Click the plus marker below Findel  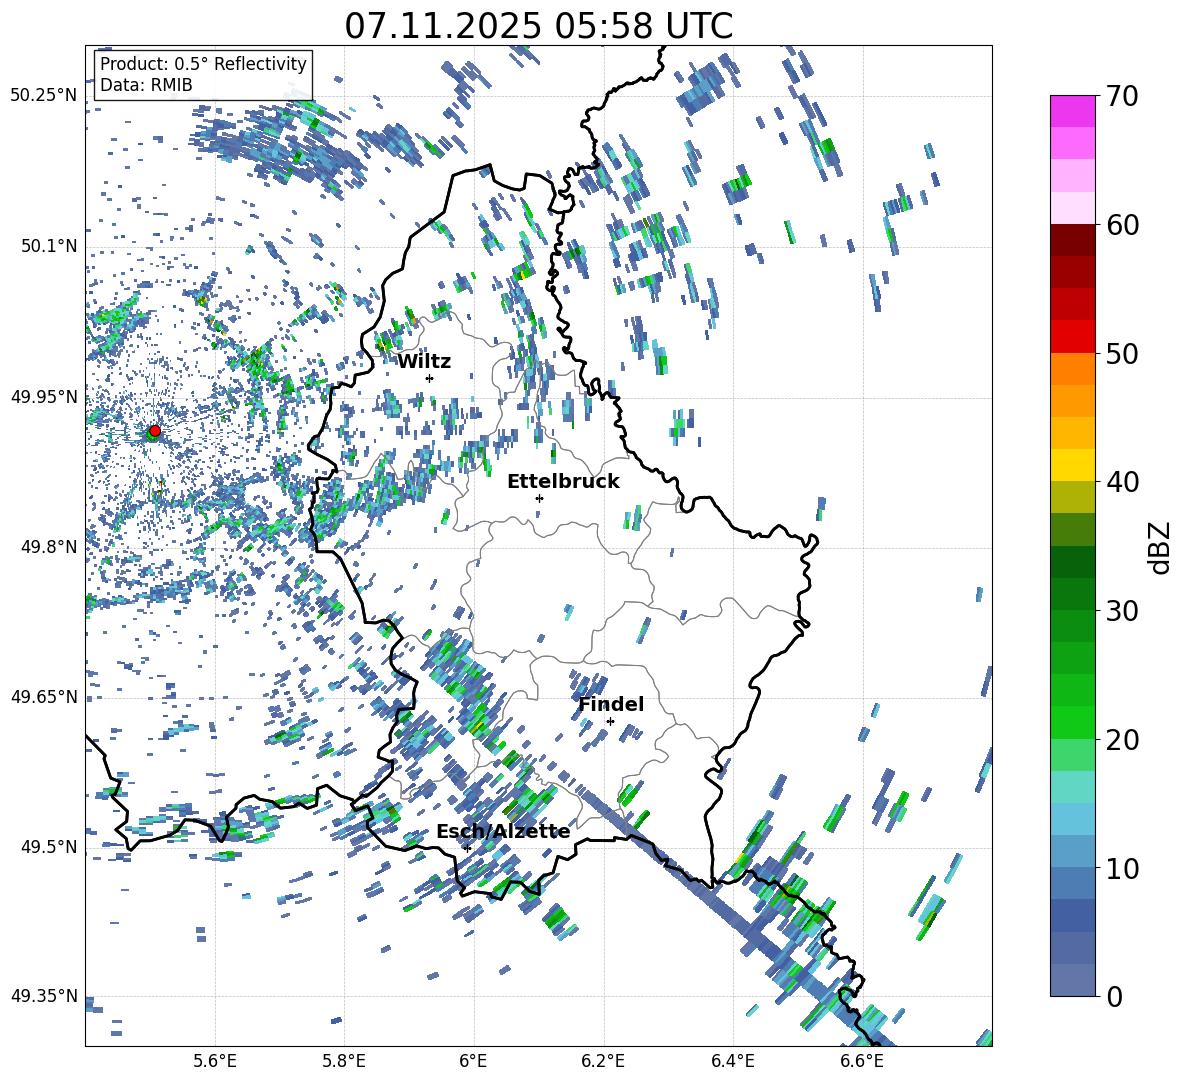click(x=610, y=722)
